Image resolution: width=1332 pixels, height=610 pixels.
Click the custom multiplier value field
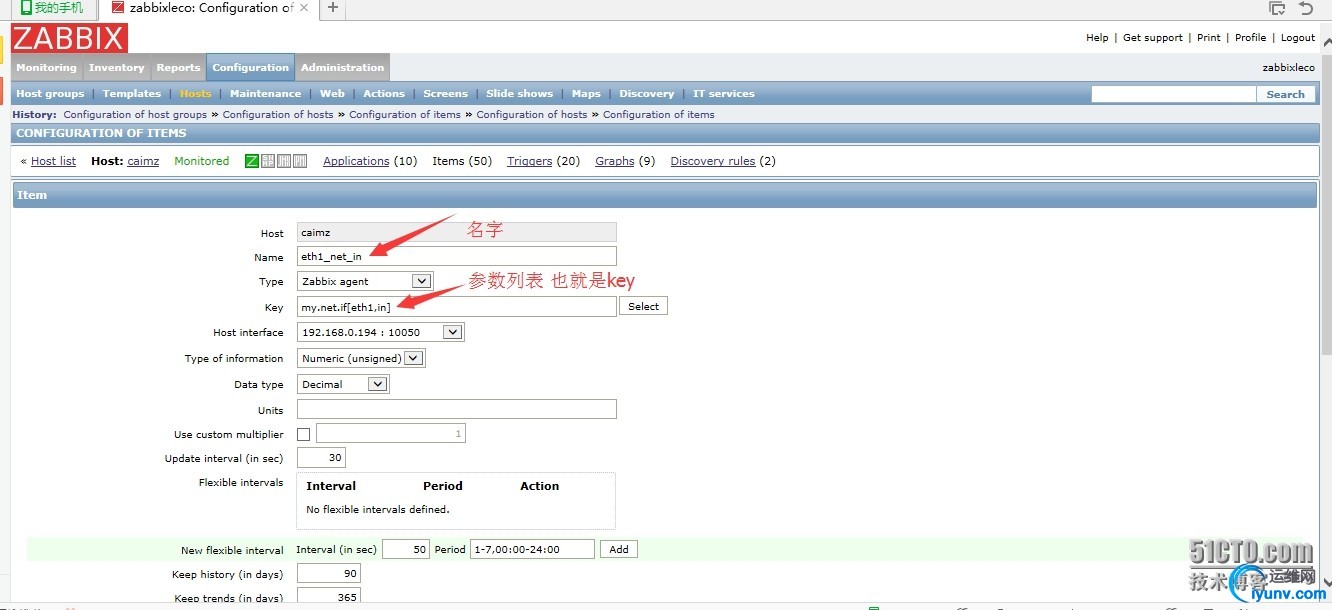click(391, 434)
